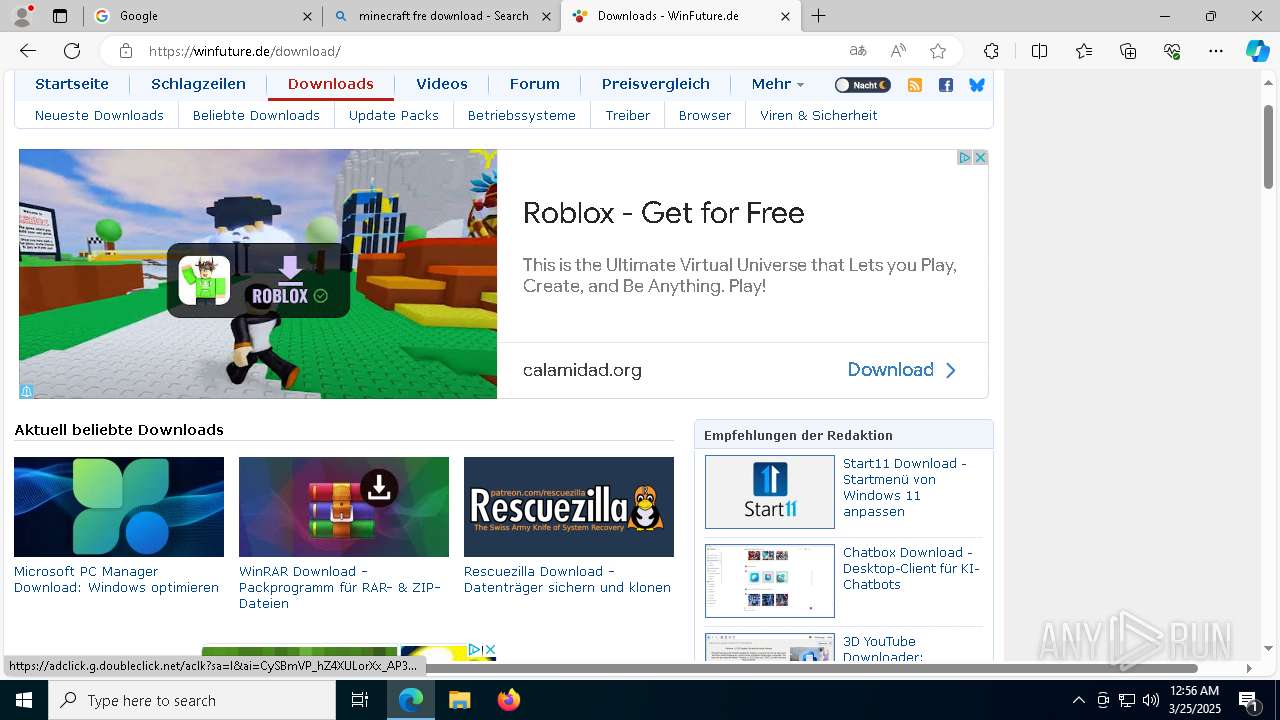Activate the Read aloud icon
Image resolution: width=1280 pixels, height=720 pixels.
(898, 51)
